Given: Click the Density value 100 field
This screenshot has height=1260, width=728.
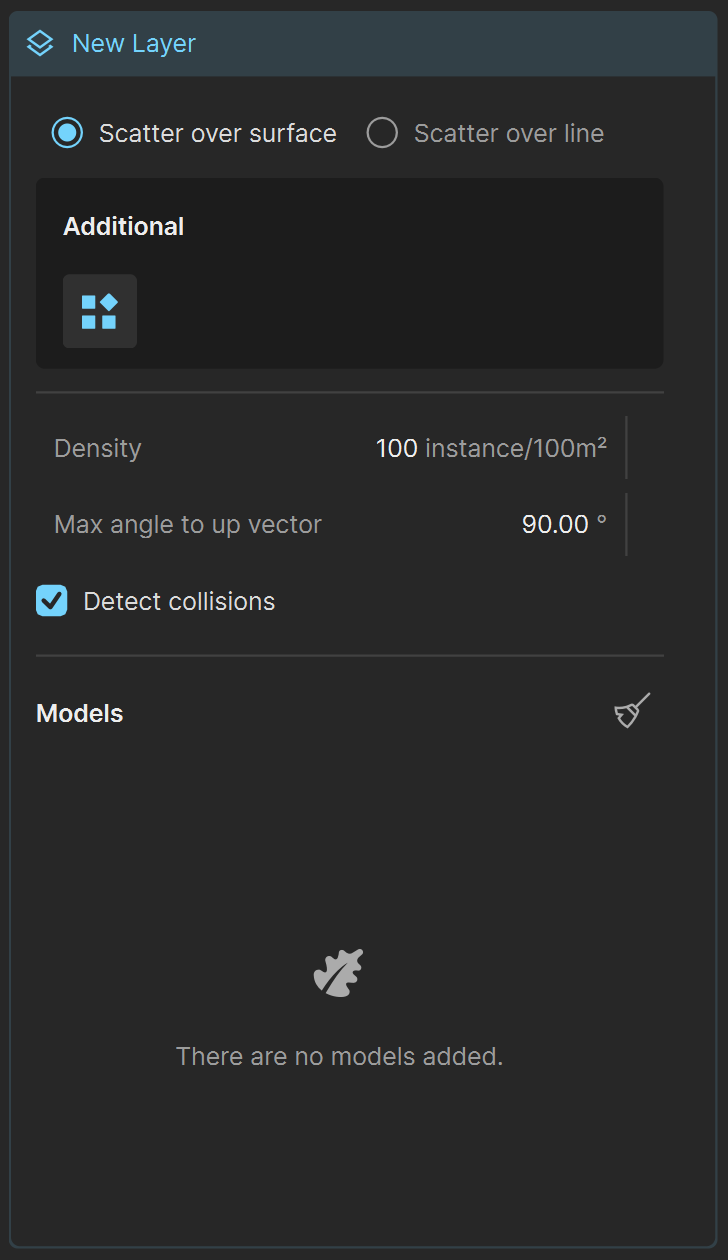Looking at the screenshot, I should click(x=397, y=448).
